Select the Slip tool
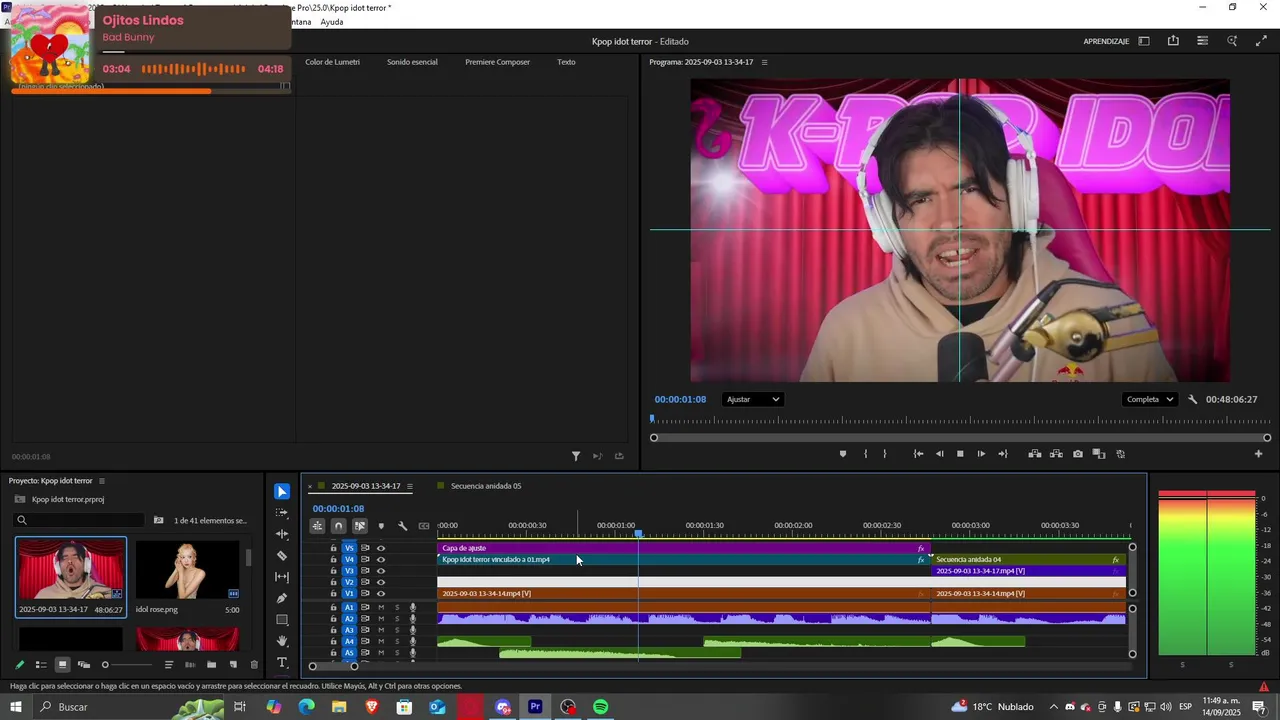Screen dimensions: 1280x720 [282, 577]
